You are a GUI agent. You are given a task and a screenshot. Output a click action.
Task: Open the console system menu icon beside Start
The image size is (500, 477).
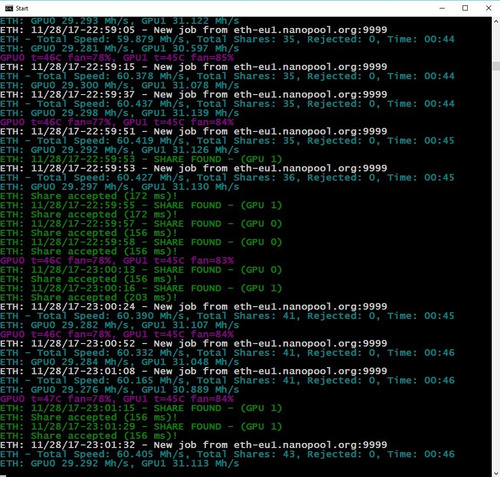pyautogui.click(x=9, y=8)
